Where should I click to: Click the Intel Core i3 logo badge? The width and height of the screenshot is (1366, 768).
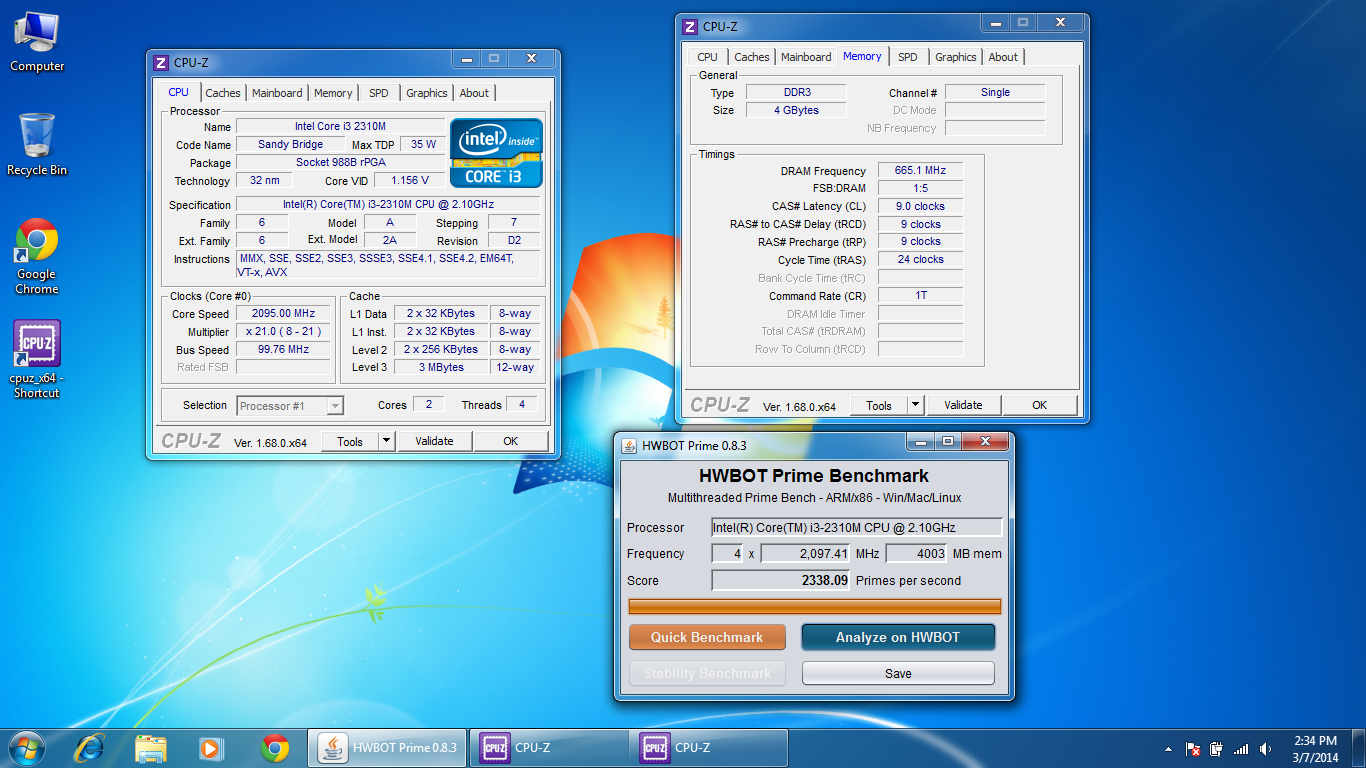click(x=496, y=153)
